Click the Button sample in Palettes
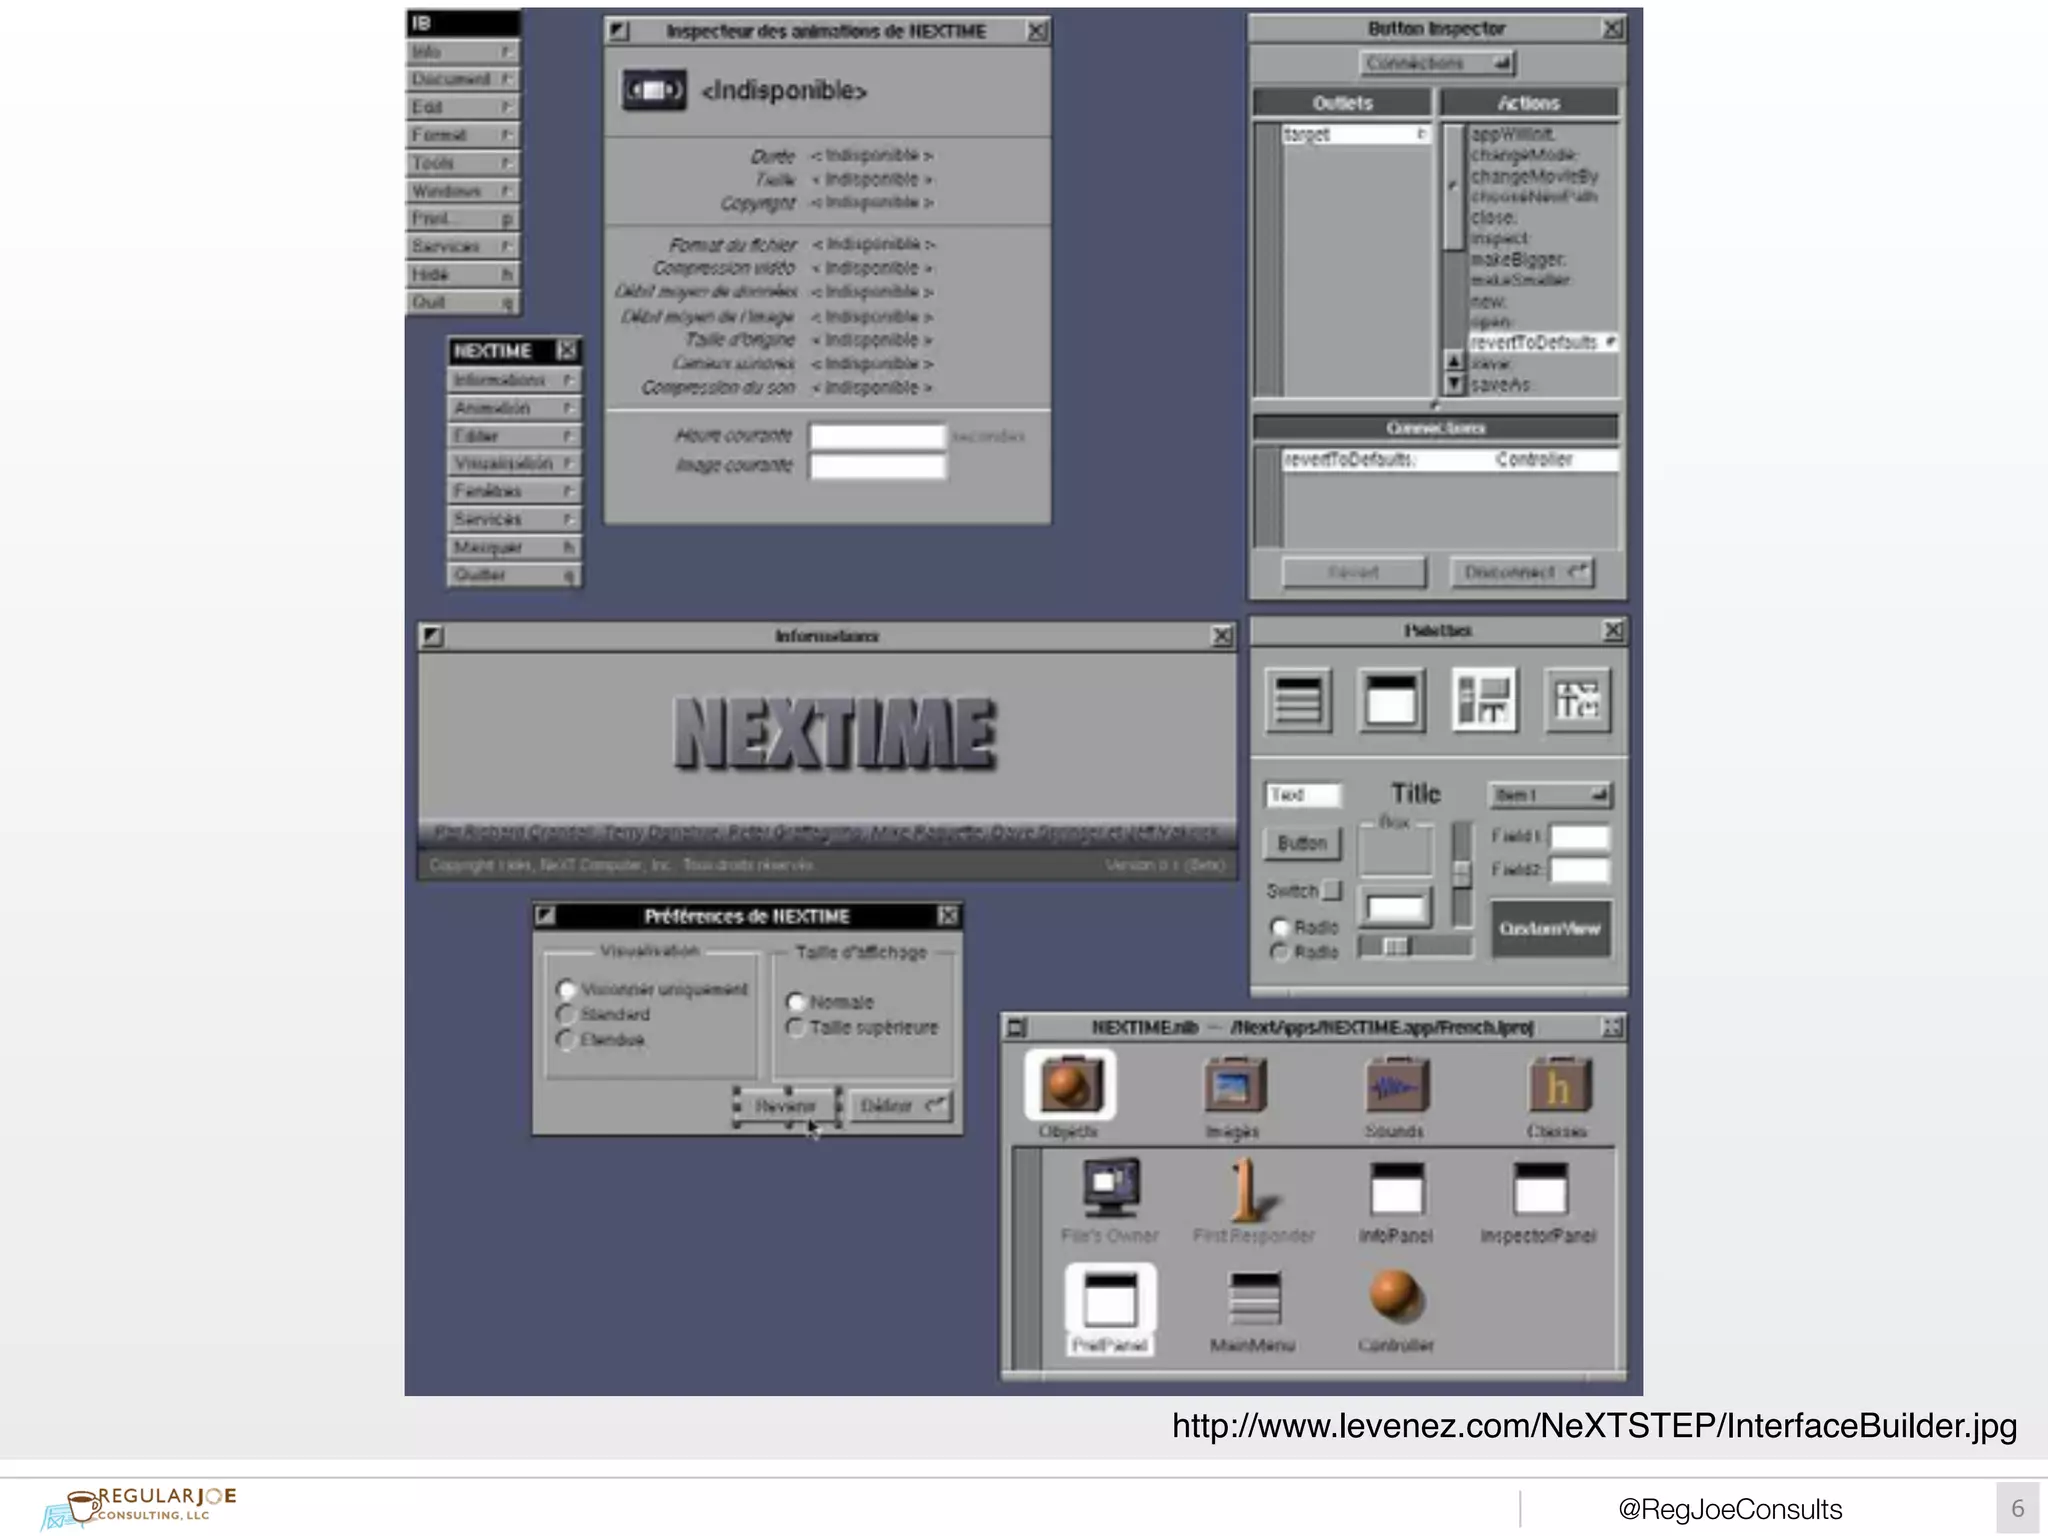The height and width of the screenshot is (1536, 2048). point(1302,843)
